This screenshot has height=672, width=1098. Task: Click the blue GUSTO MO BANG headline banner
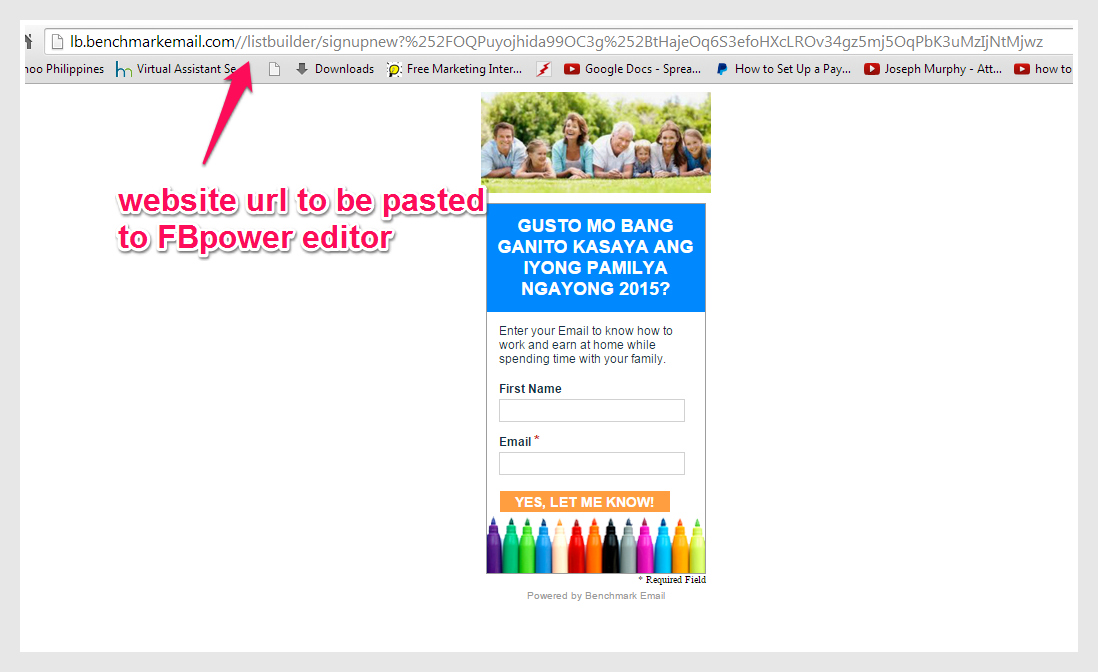[x=596, y=258]
